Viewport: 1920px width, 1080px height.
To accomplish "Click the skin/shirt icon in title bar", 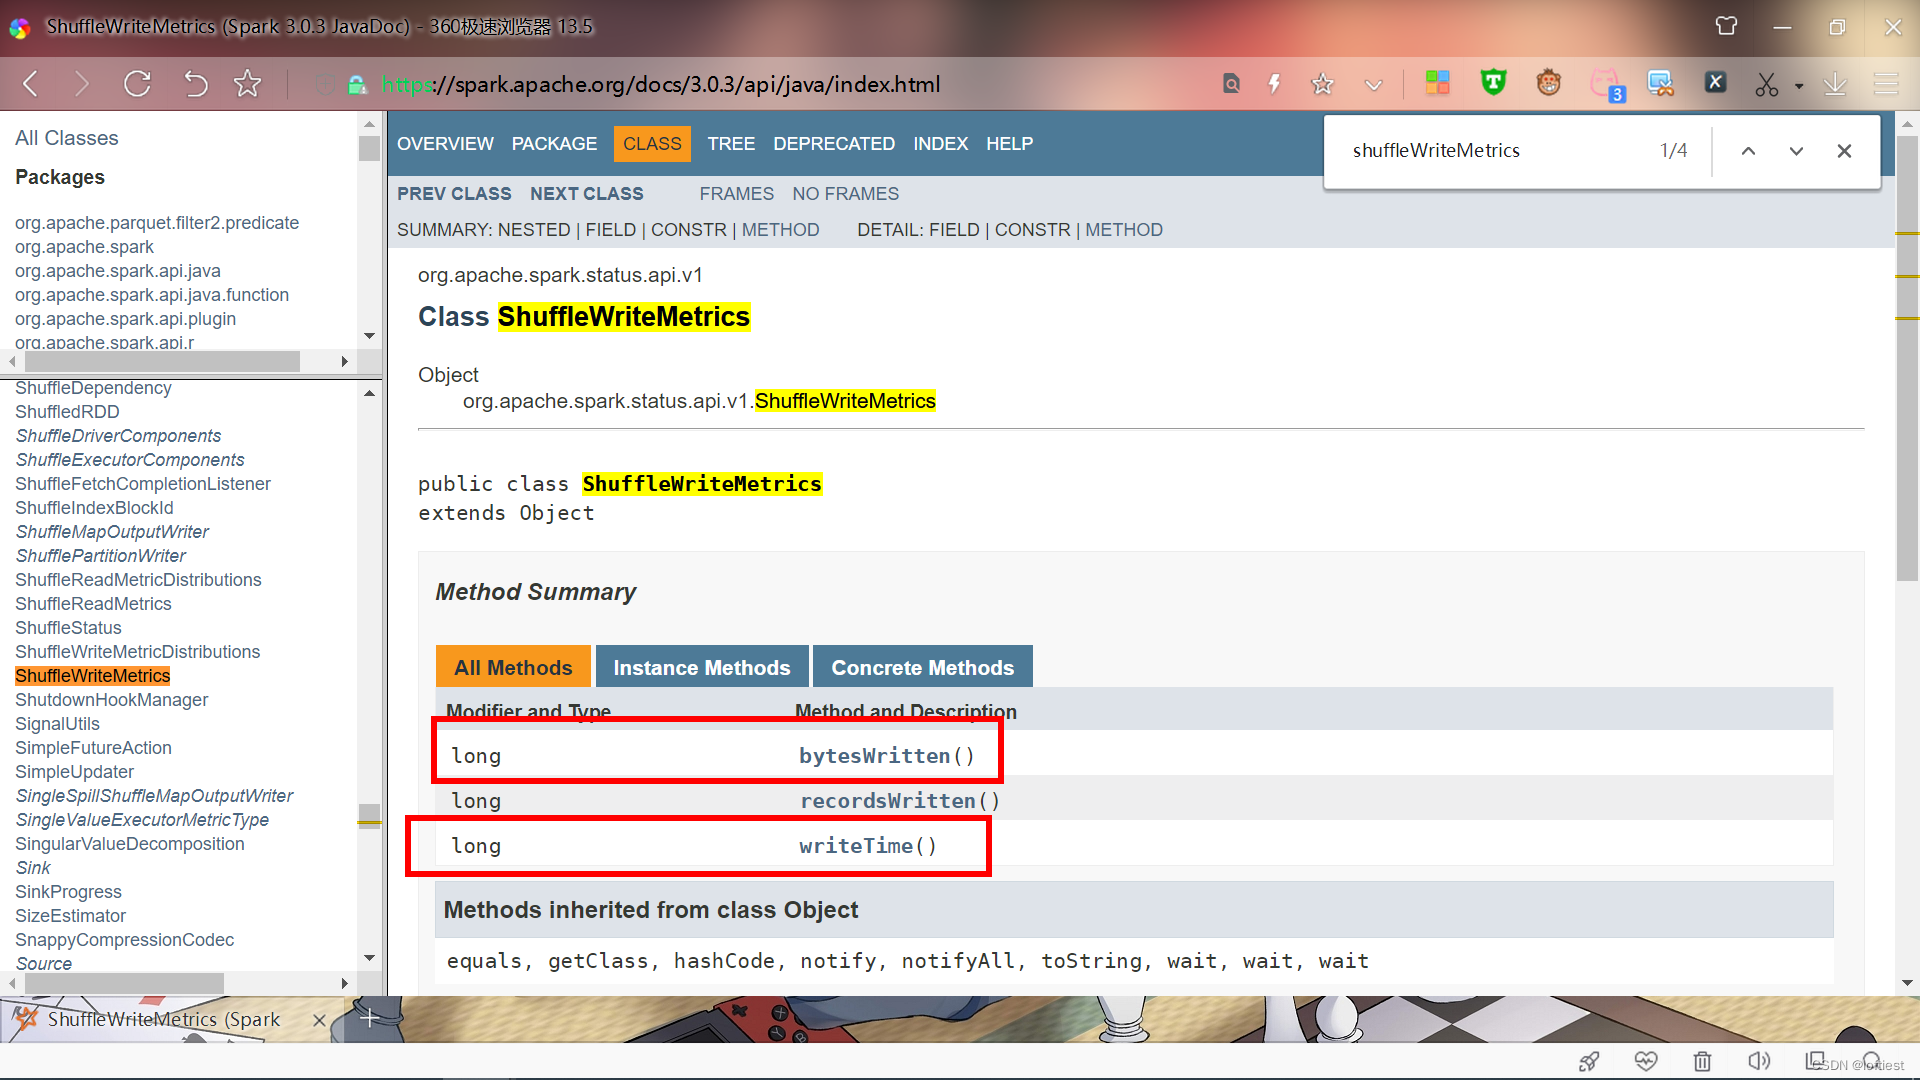I will (1726, 27).
